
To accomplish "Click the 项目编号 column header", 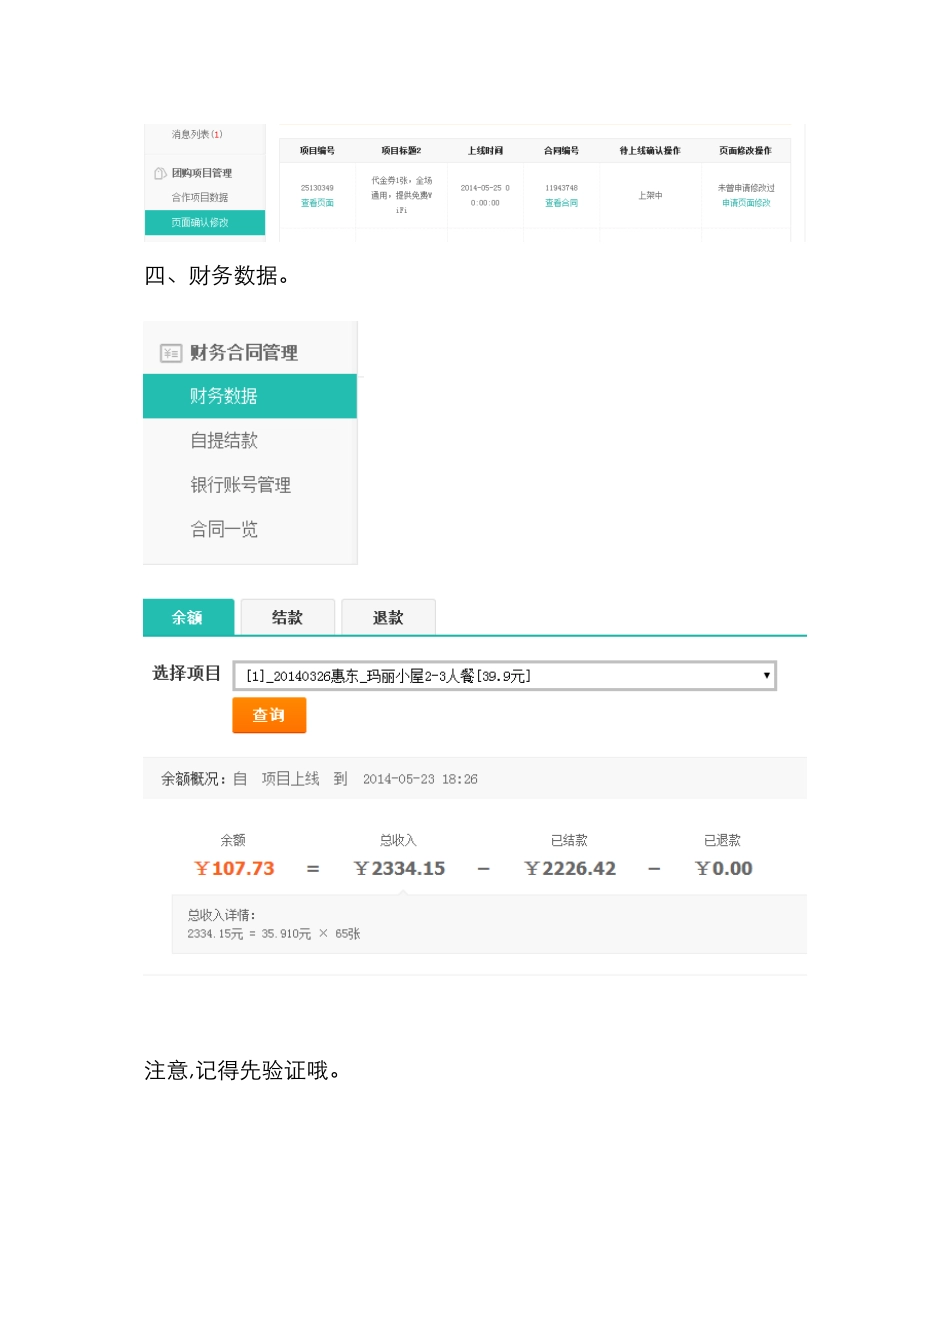I will coord(317,151).
